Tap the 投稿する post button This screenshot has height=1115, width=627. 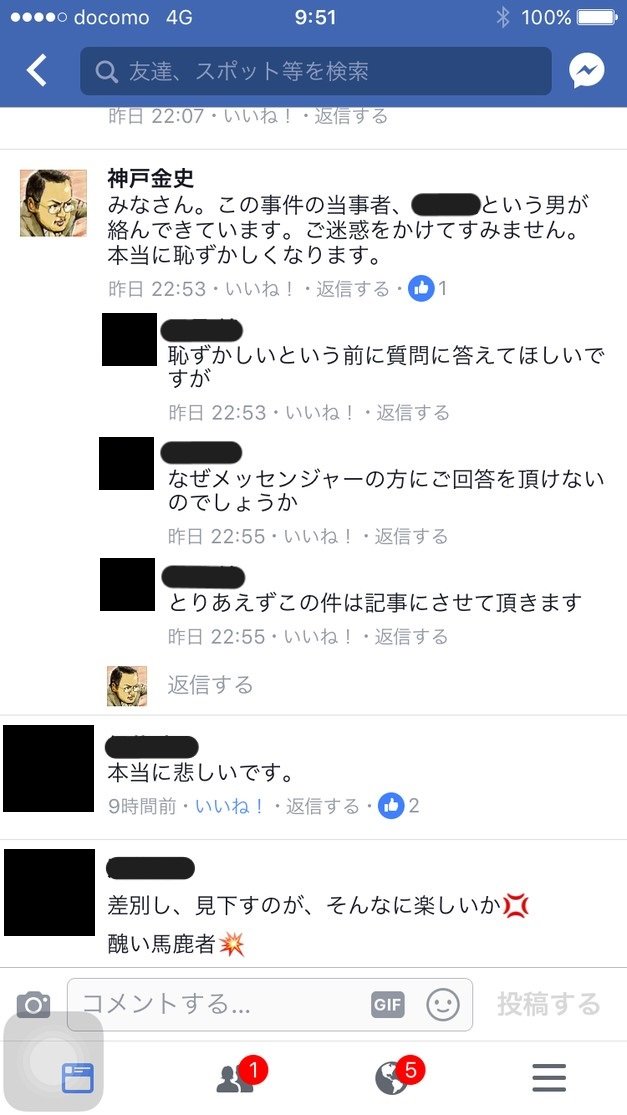548,1004
